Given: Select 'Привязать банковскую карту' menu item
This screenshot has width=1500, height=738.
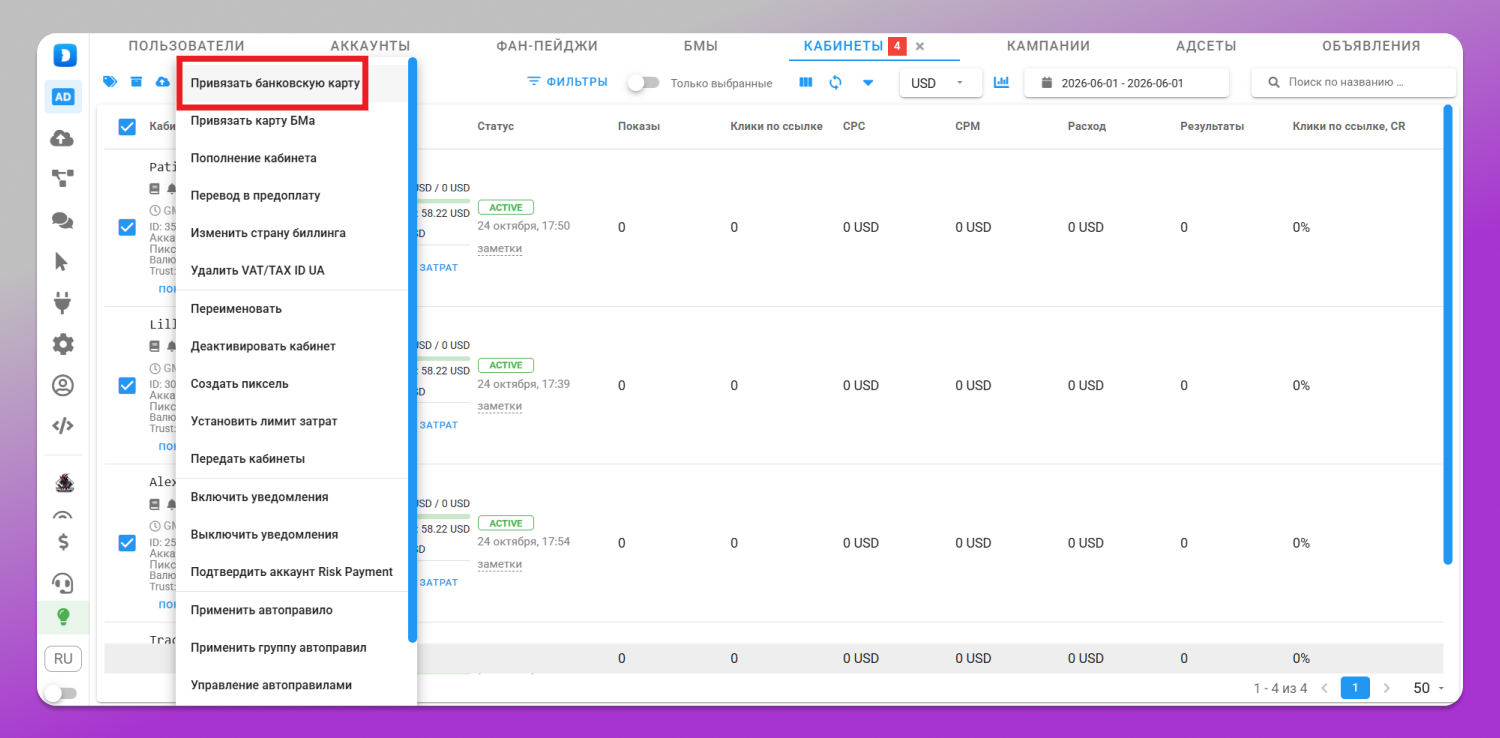Looking at the screenshot, I should [x=275, y=83].
